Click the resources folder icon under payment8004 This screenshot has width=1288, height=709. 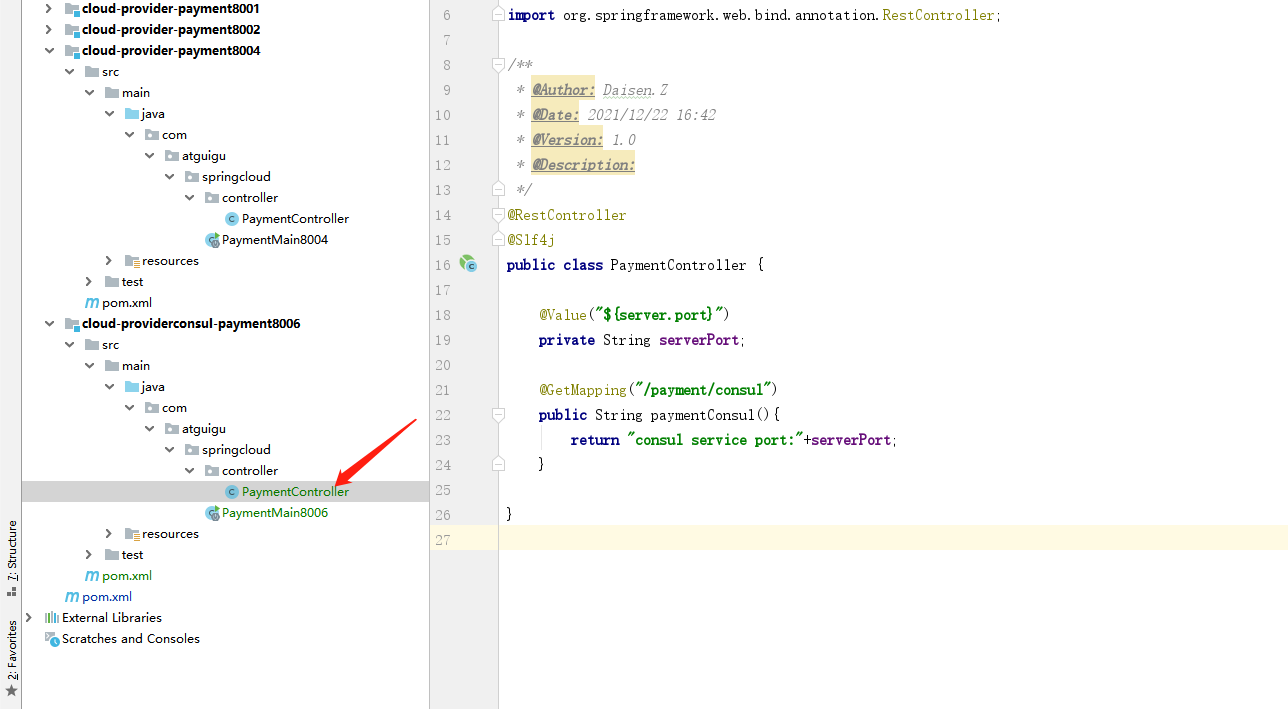point(132,261)
